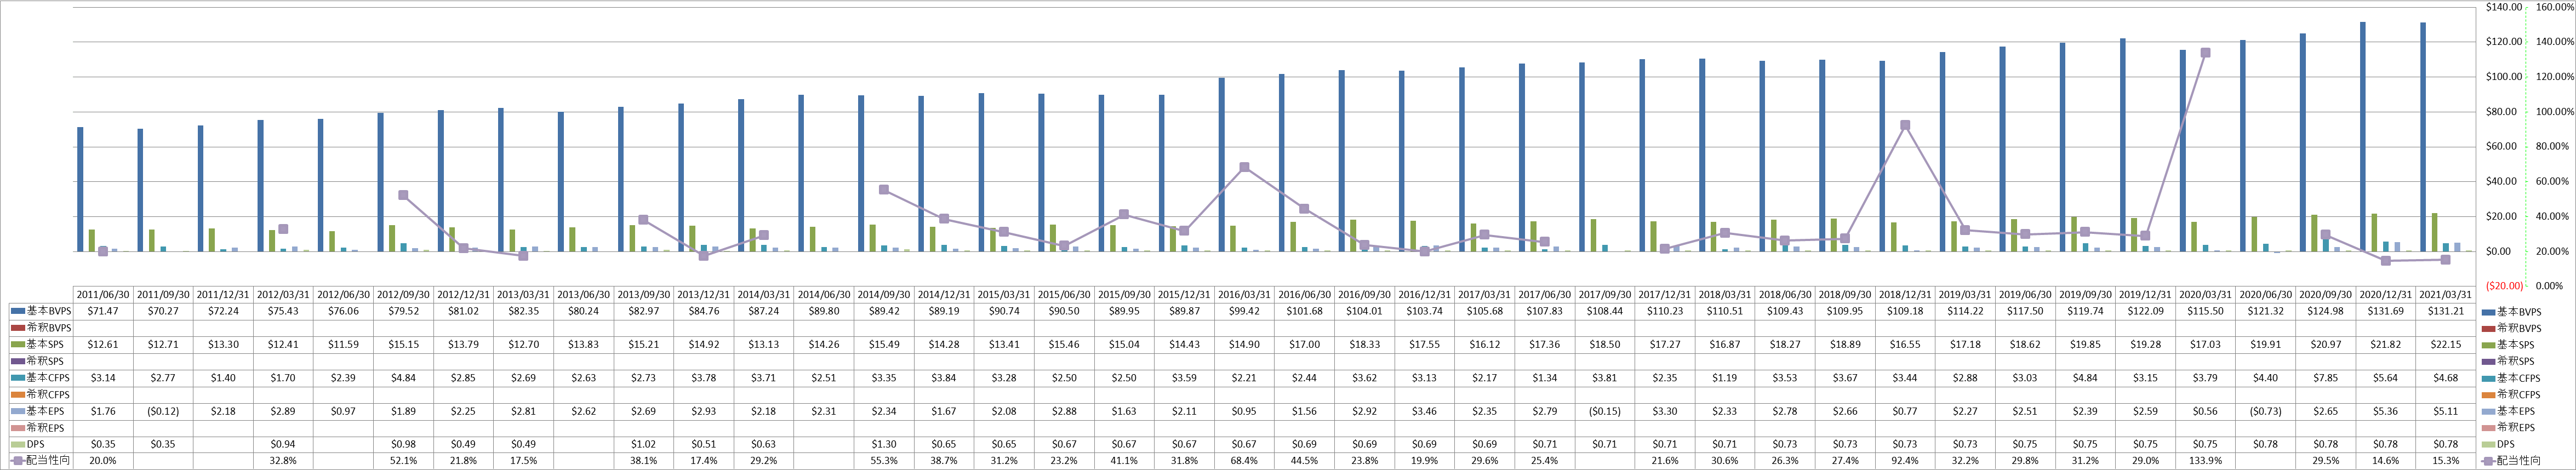
Task: Click the 14.6% payout ratio cell
Action: click(2385, 461)
